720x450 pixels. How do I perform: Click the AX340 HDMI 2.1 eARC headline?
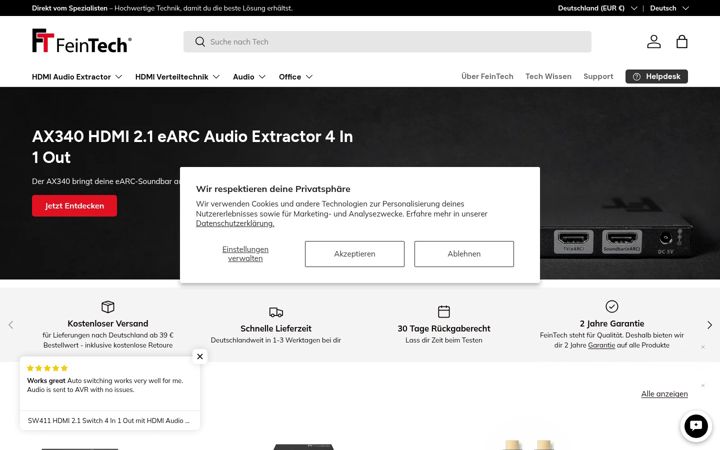click(x=192, y=147)
